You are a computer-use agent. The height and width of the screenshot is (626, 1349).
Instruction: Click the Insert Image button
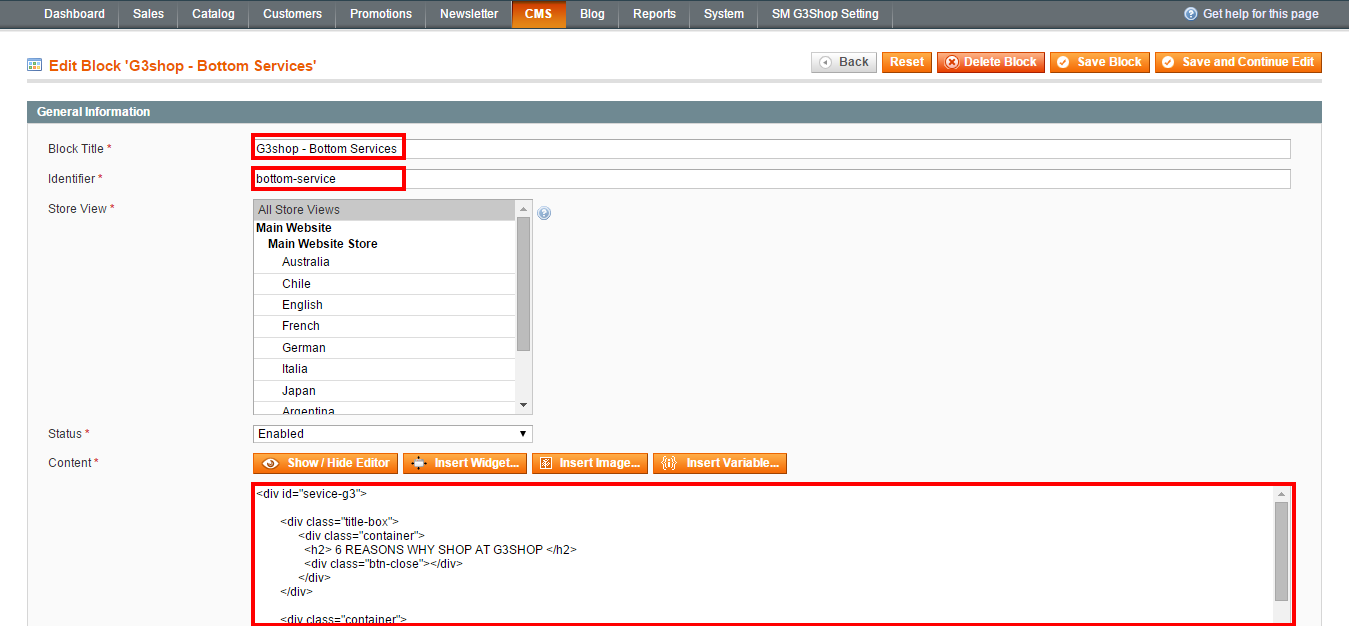(590, 463)
